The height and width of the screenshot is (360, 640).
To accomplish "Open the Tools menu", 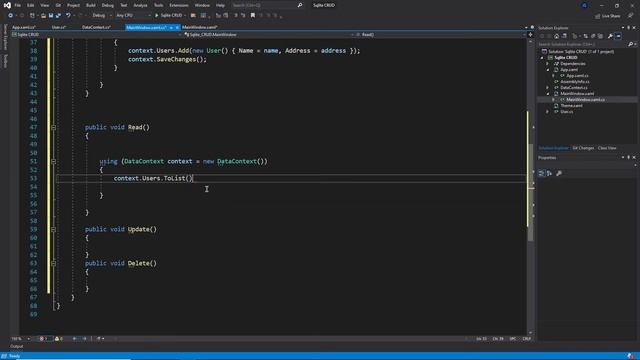I will [158, 5].
